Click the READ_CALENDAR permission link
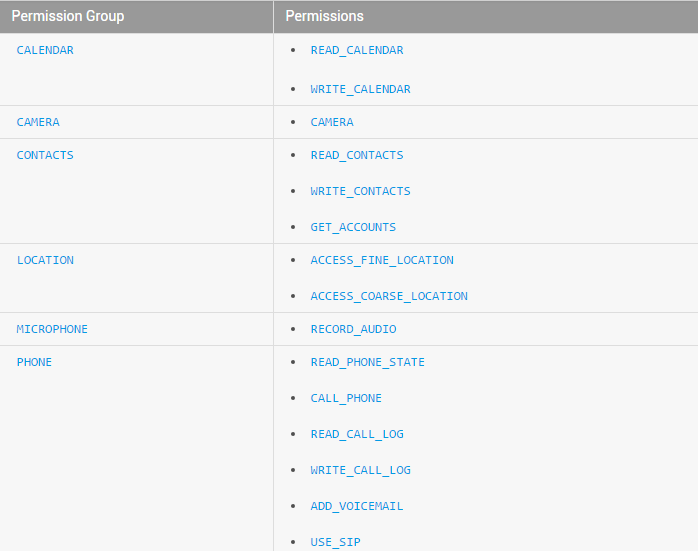This screenshot has height=551, width=698. pos(357,50)
